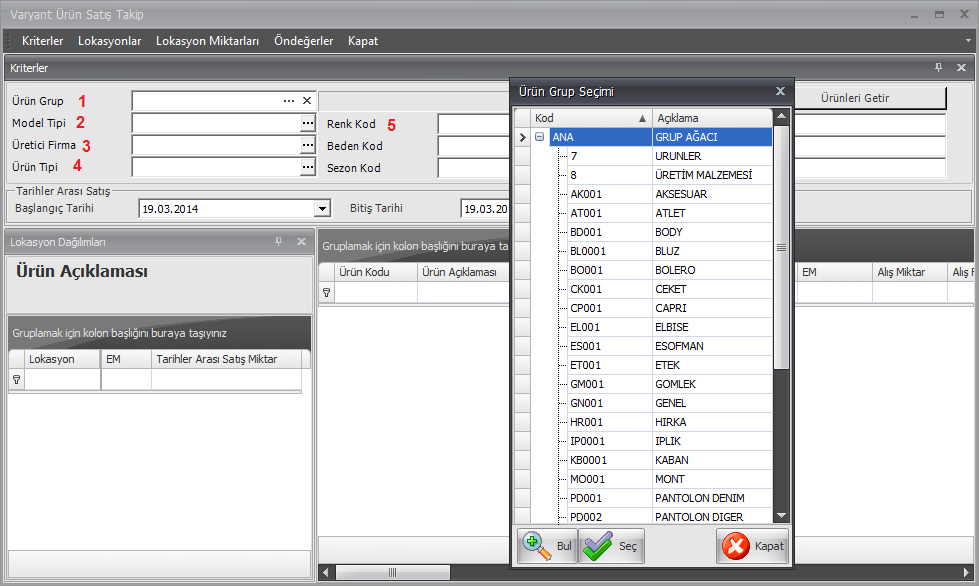The image size is (979, 586).
Task: Open the Üretici Firma lookup button
Action: [307, 145]
